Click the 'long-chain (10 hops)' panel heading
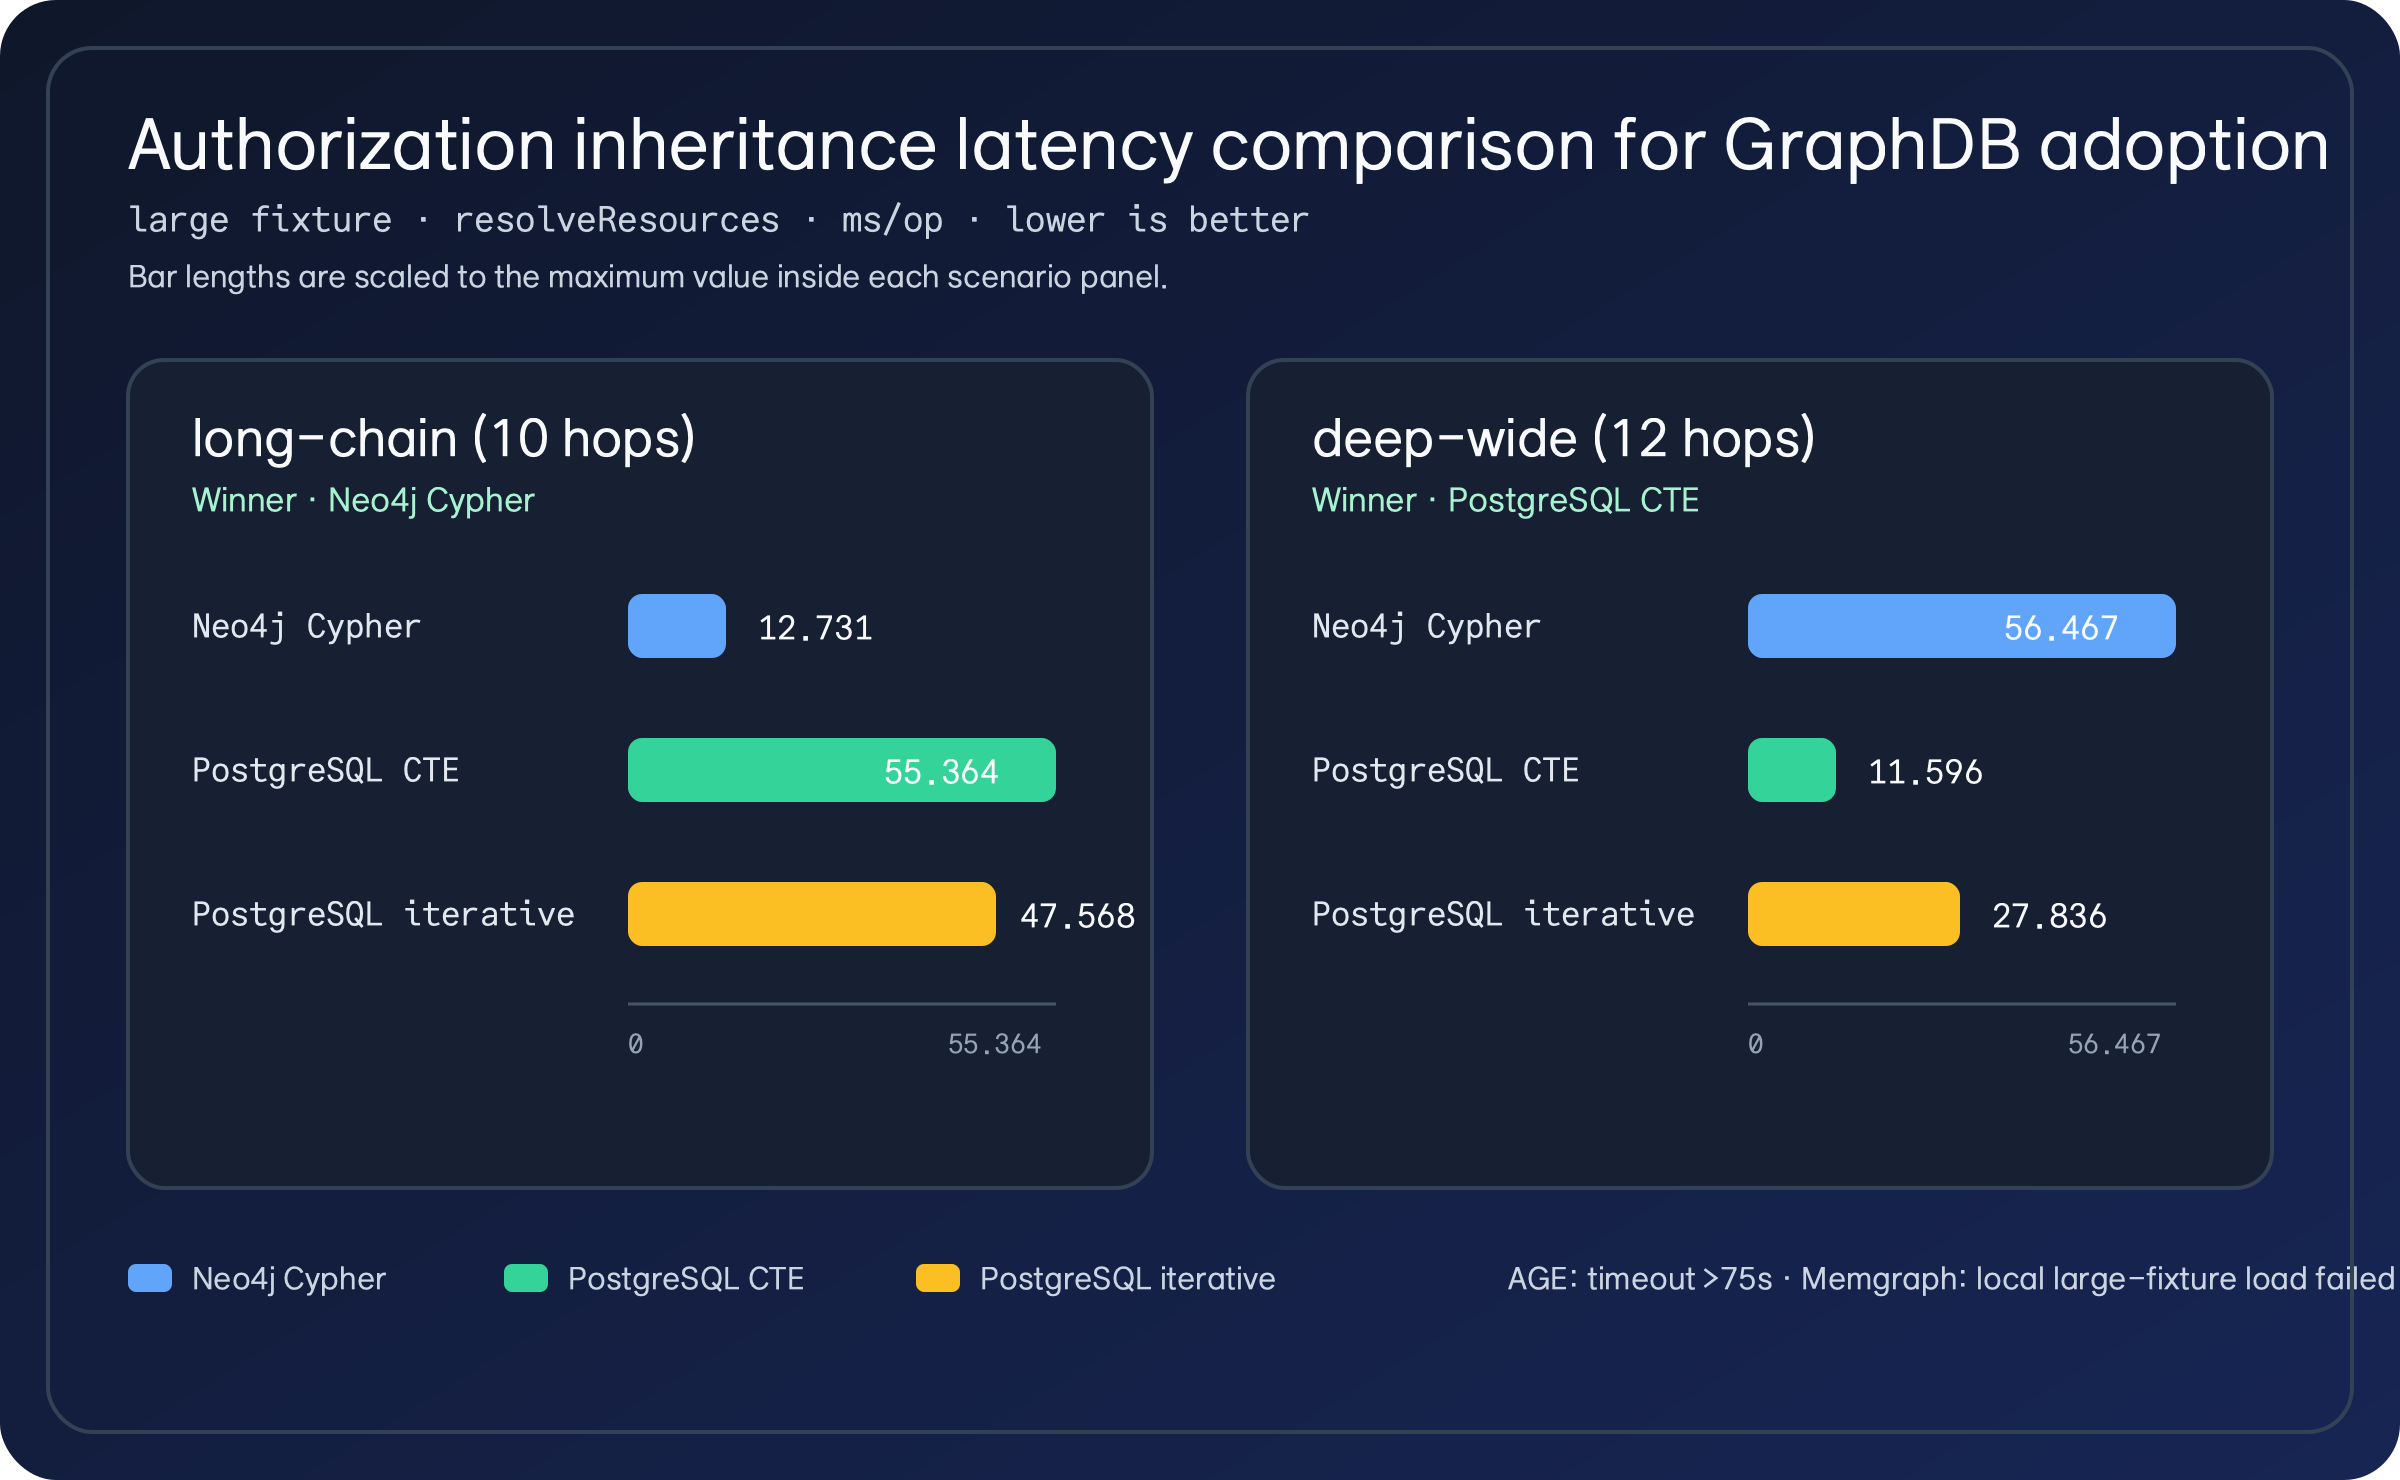Image resolution: width=2400 pixels, height=1480 pixels. (443, 438)
